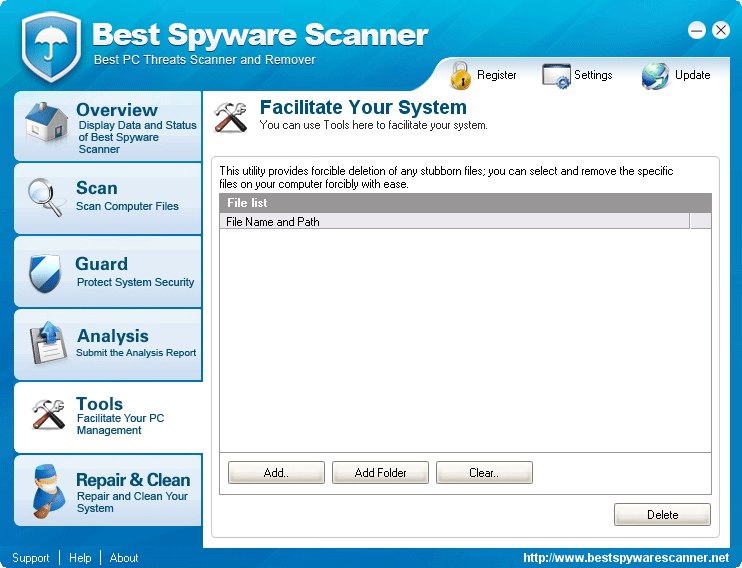The height and width of the screenshot is (568, 742).
Task: Click the Register text label
Action: pyautogui.click(x=496, y=75)
